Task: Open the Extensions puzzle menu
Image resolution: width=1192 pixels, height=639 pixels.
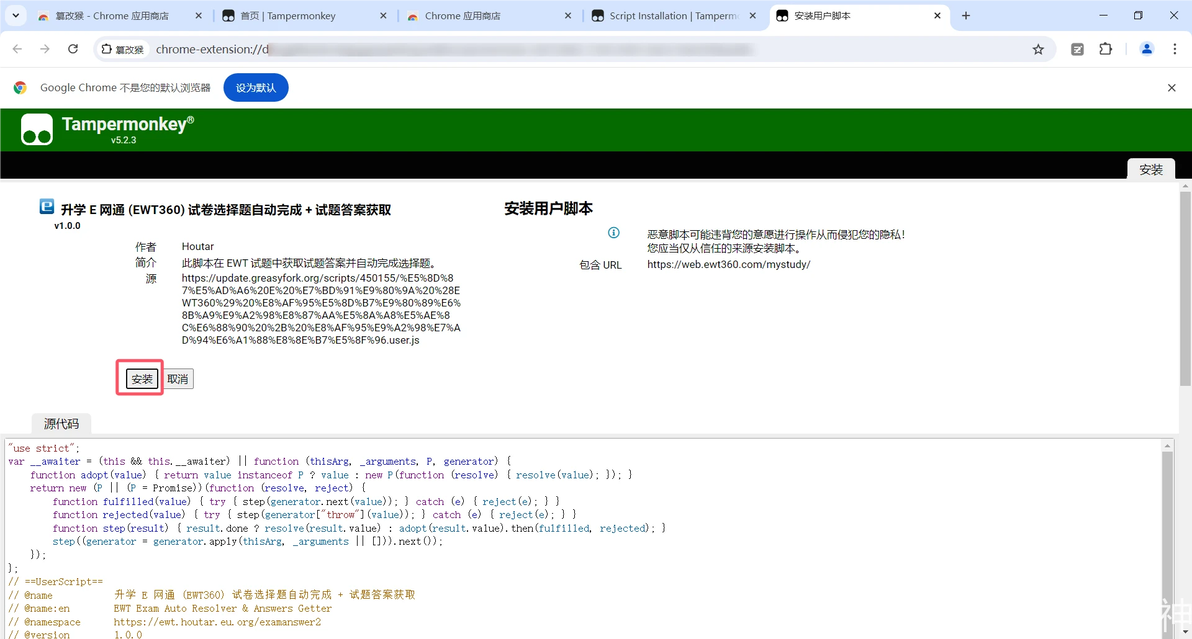Action: (1105, 49)
